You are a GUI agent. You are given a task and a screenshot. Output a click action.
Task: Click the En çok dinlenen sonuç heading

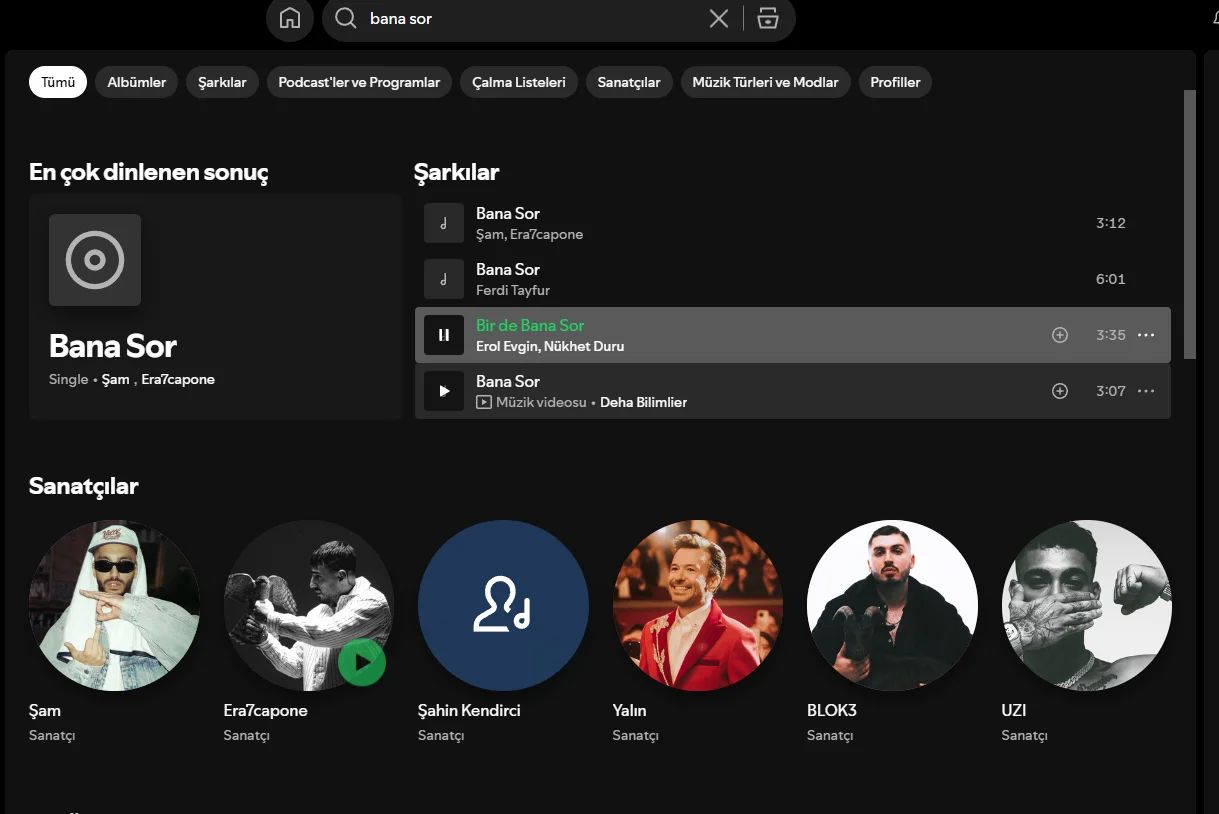tap(149, 172)
